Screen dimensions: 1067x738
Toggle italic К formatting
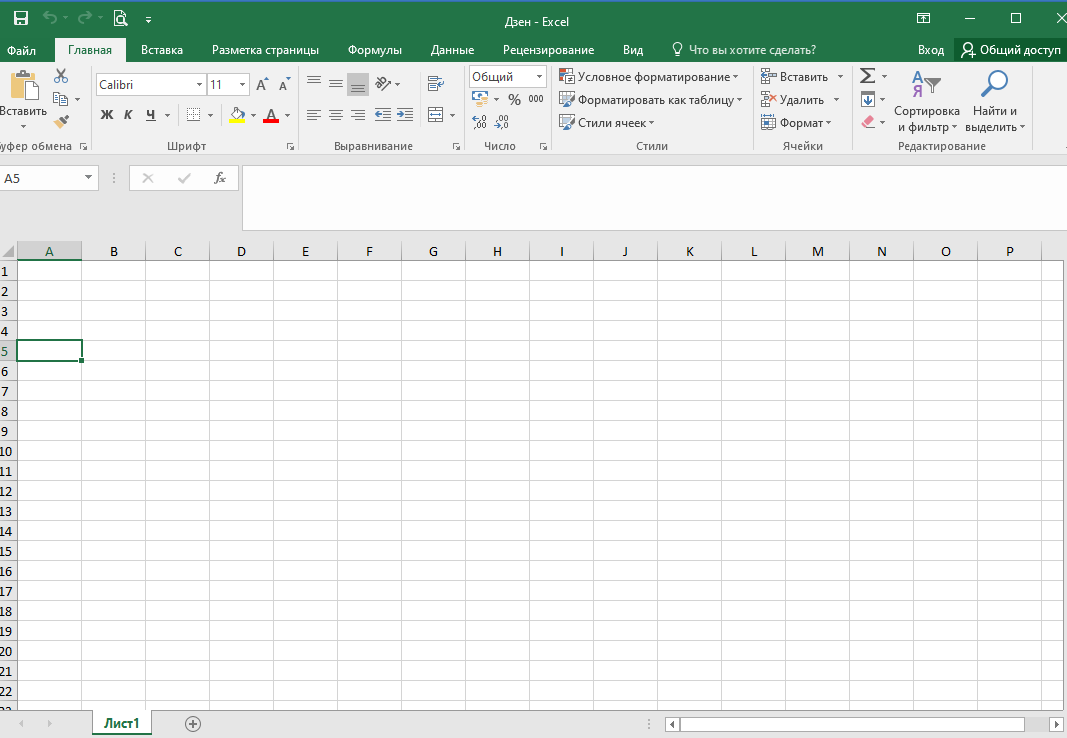pos(128,115)
